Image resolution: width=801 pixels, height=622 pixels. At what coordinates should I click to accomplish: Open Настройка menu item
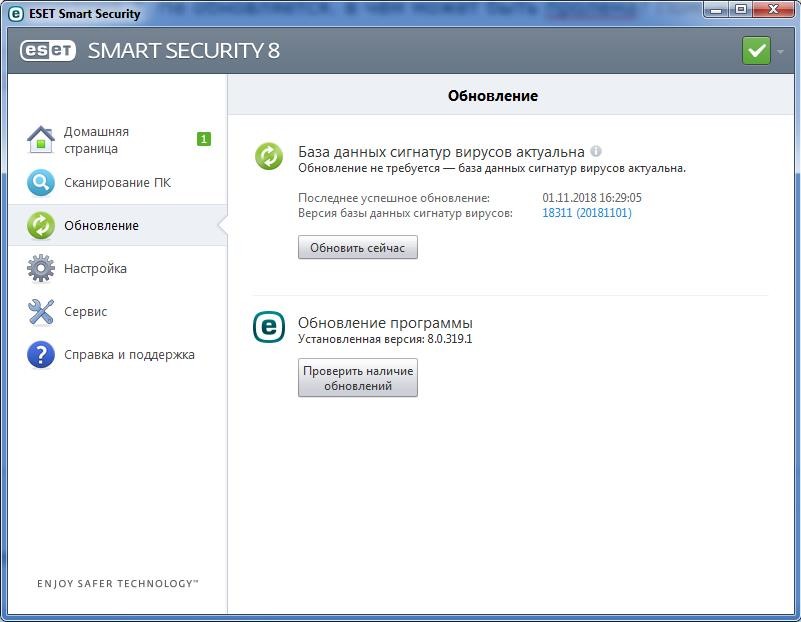[x=95, y=269]
